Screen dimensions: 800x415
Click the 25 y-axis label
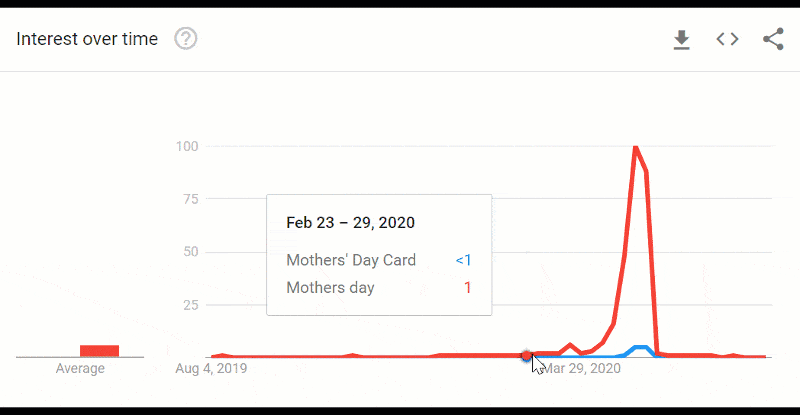point(190,305)
